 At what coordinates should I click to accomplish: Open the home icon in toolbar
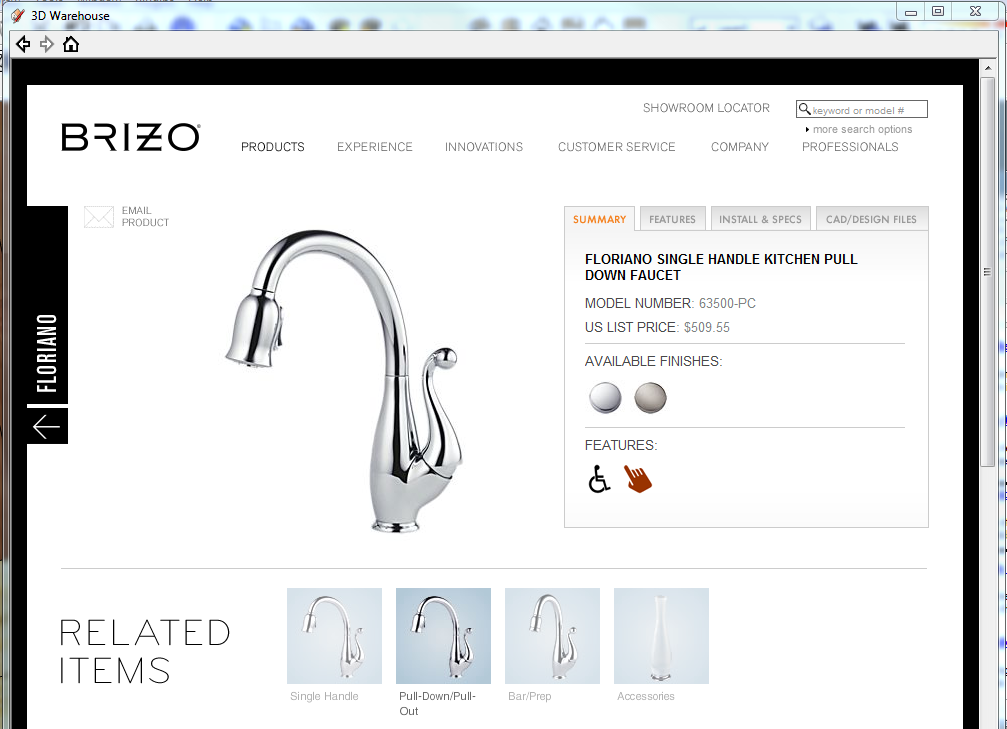click(71, 44)
